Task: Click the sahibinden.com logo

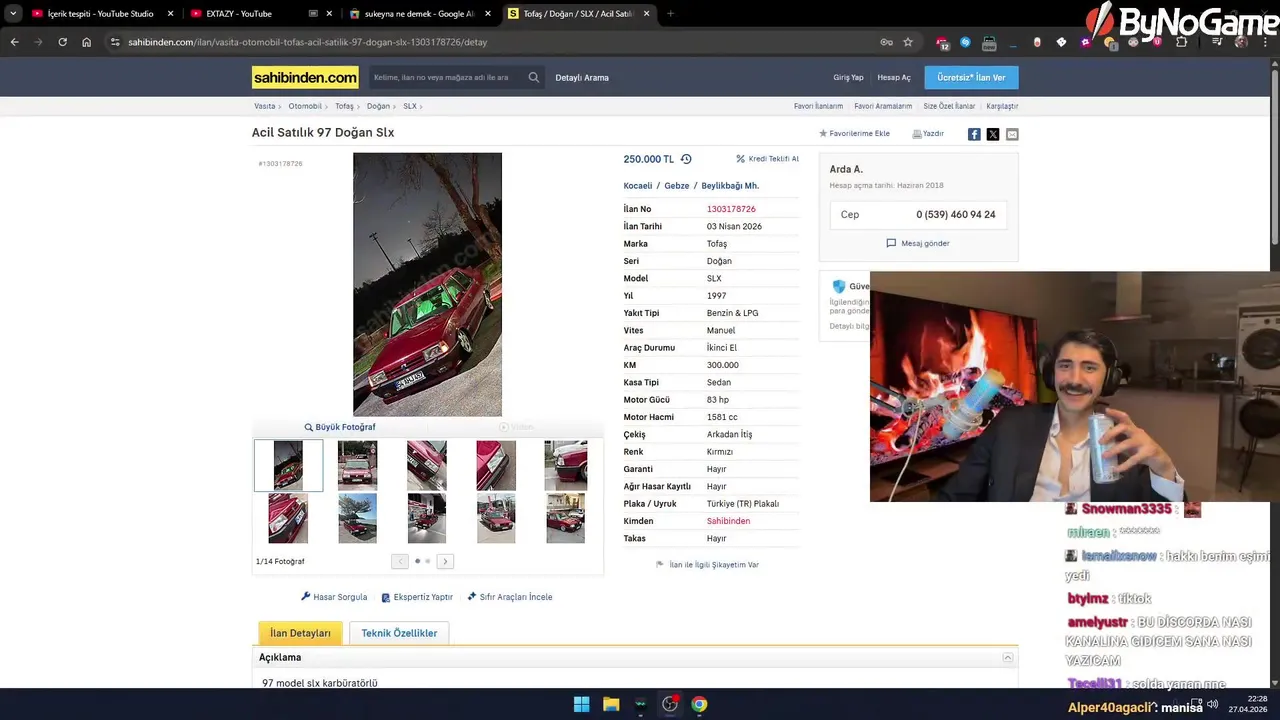Action: pyautogui.click(x=305, y=77)
